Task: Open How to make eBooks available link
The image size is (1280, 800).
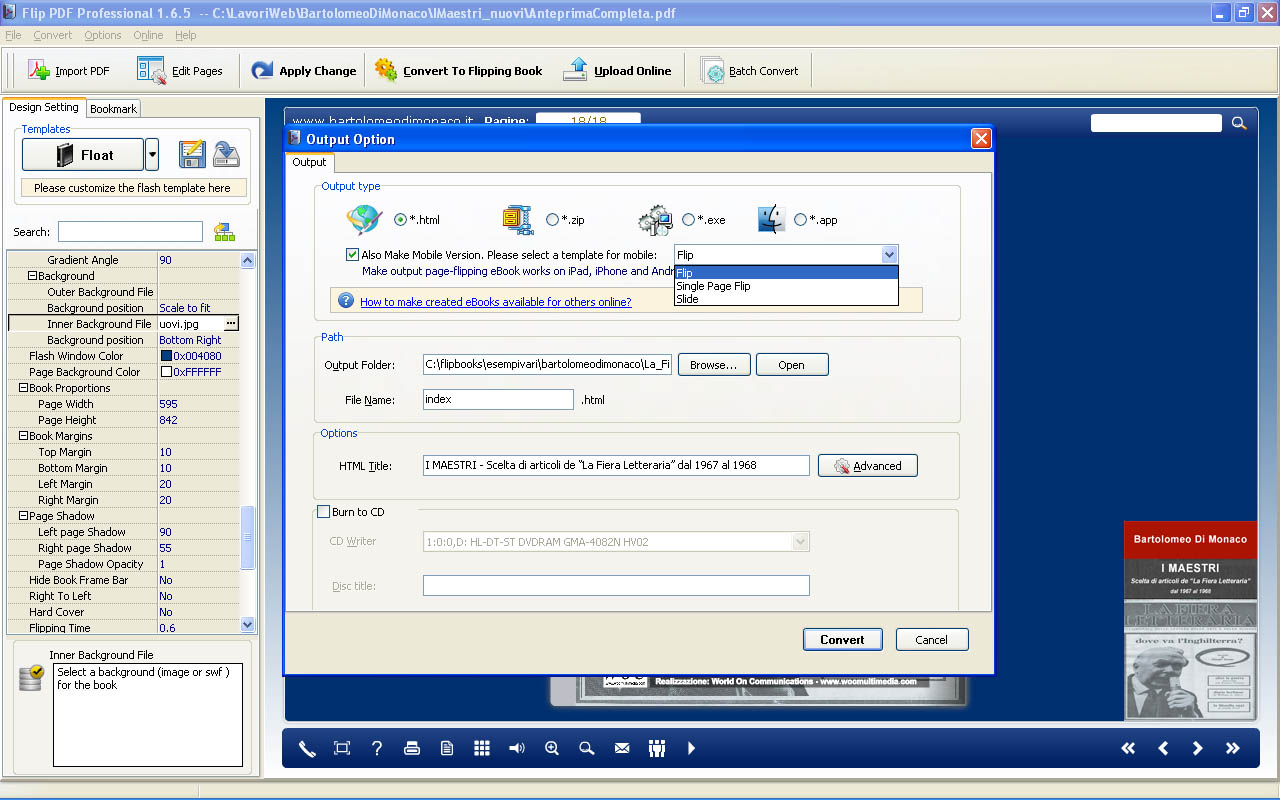Action: (x=496, y=302)
